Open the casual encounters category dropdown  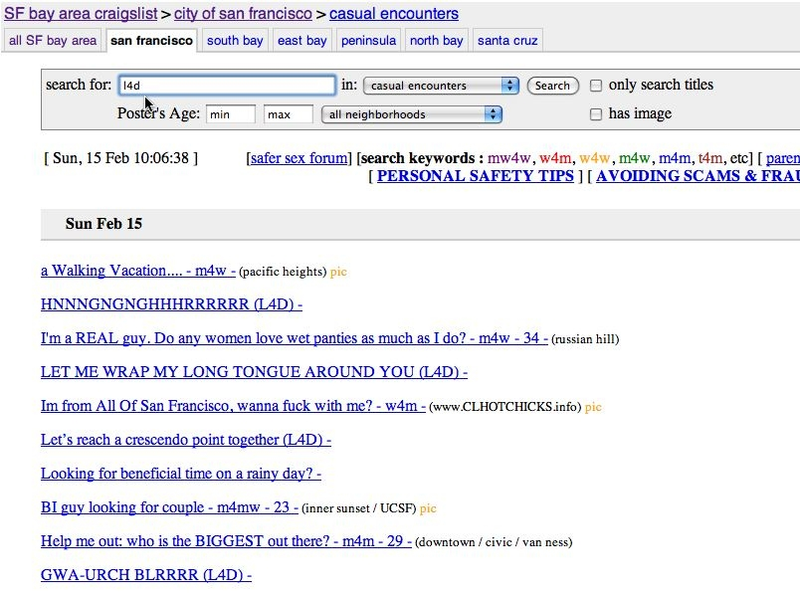point(441,85)
